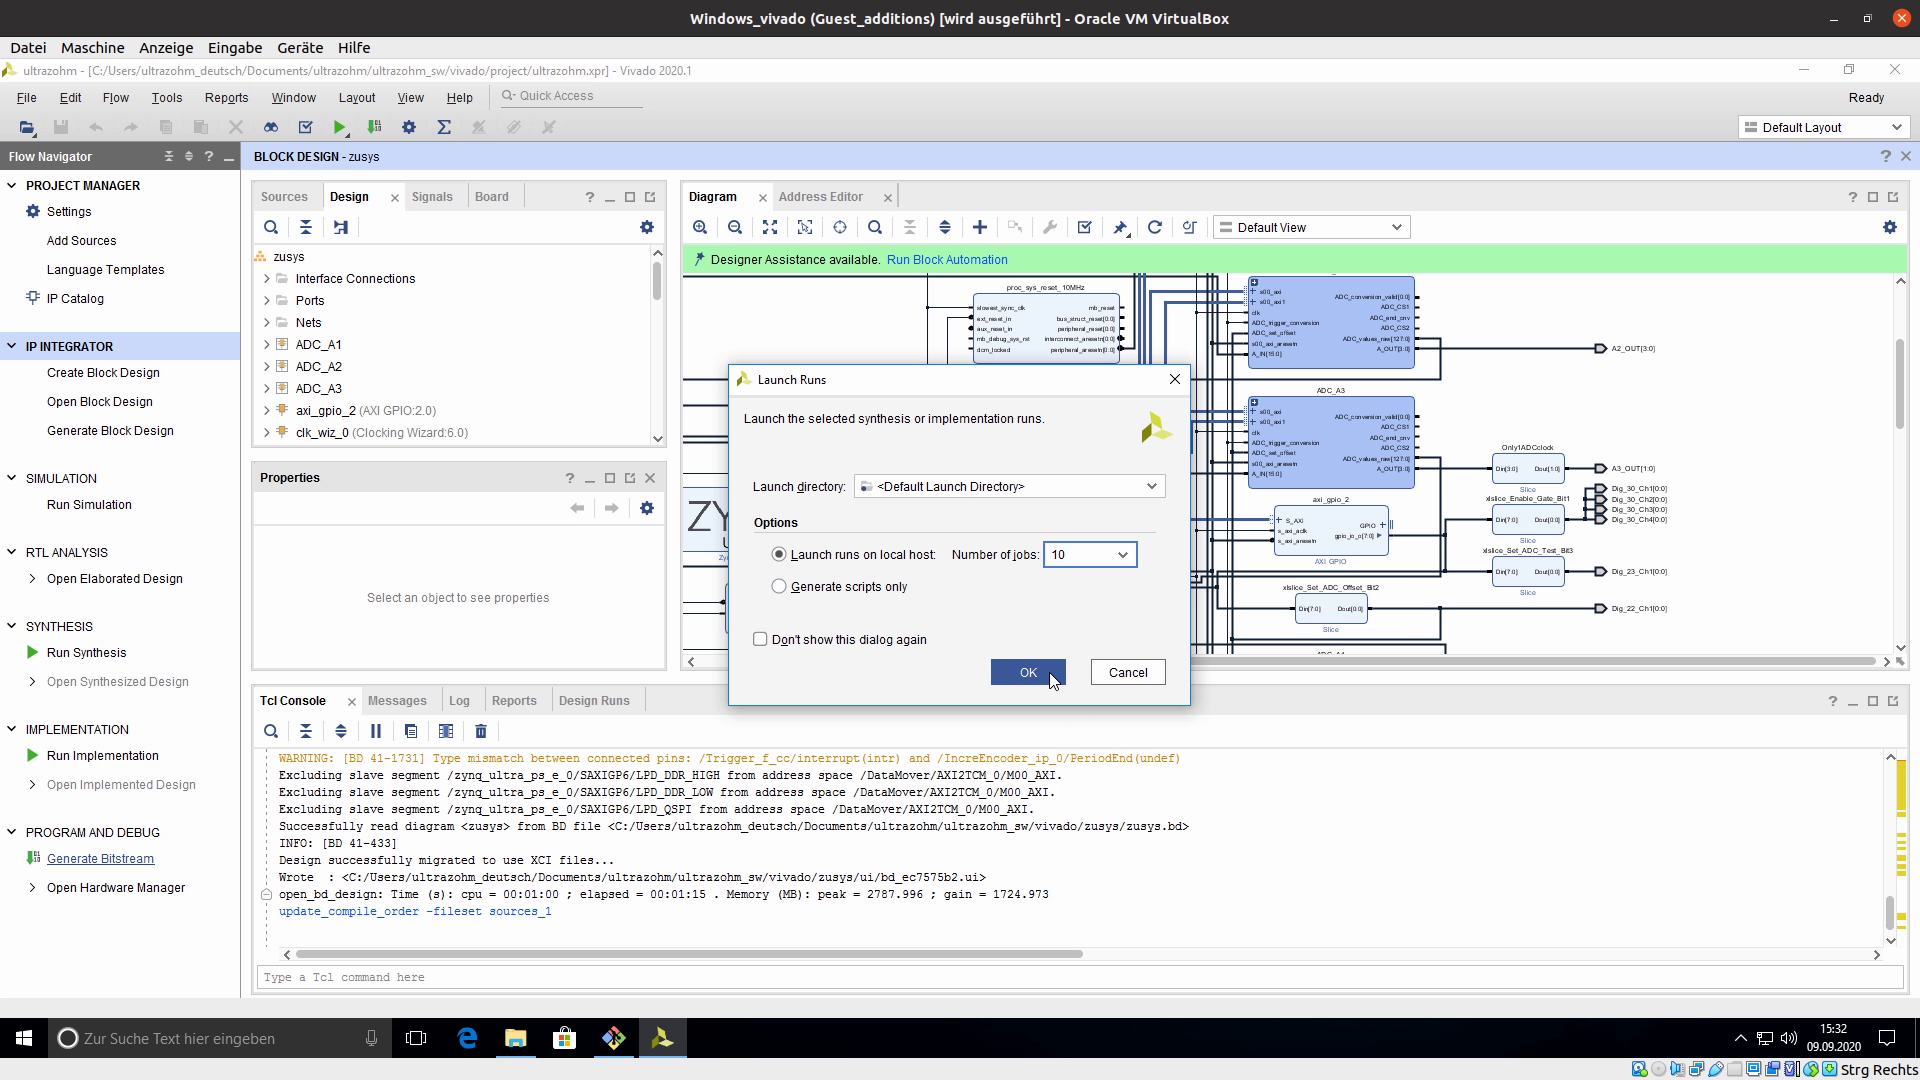
Task: Open the Number of jobs dropdown
Action: pyautogui.click(x=1122, y=554)
